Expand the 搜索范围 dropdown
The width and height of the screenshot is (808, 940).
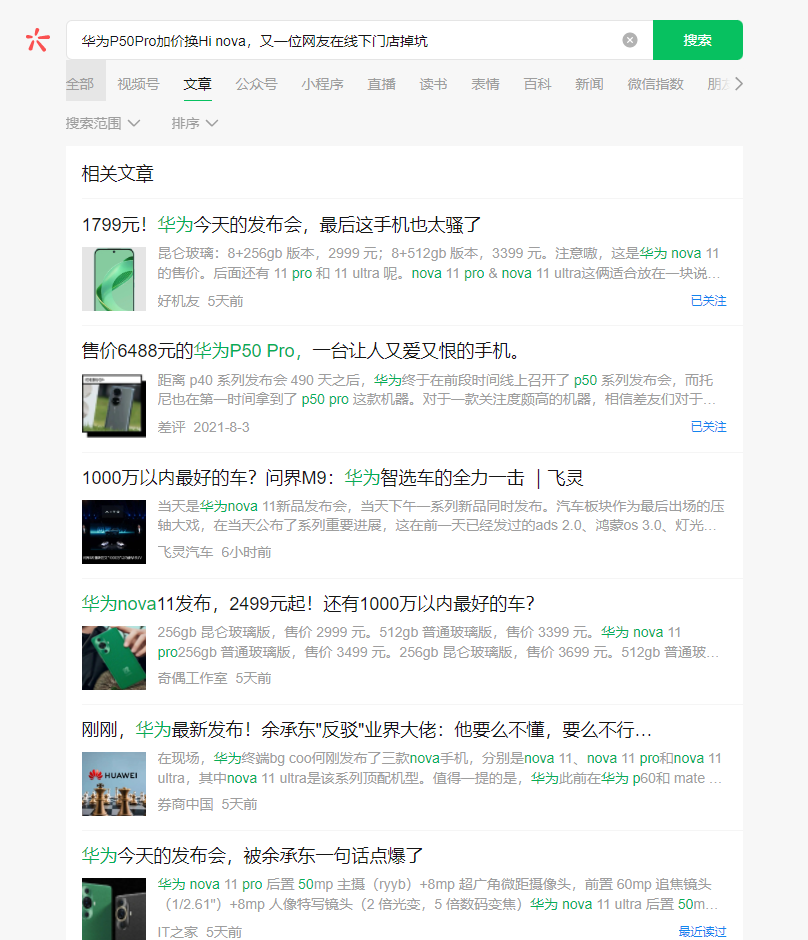click(103, 123)
